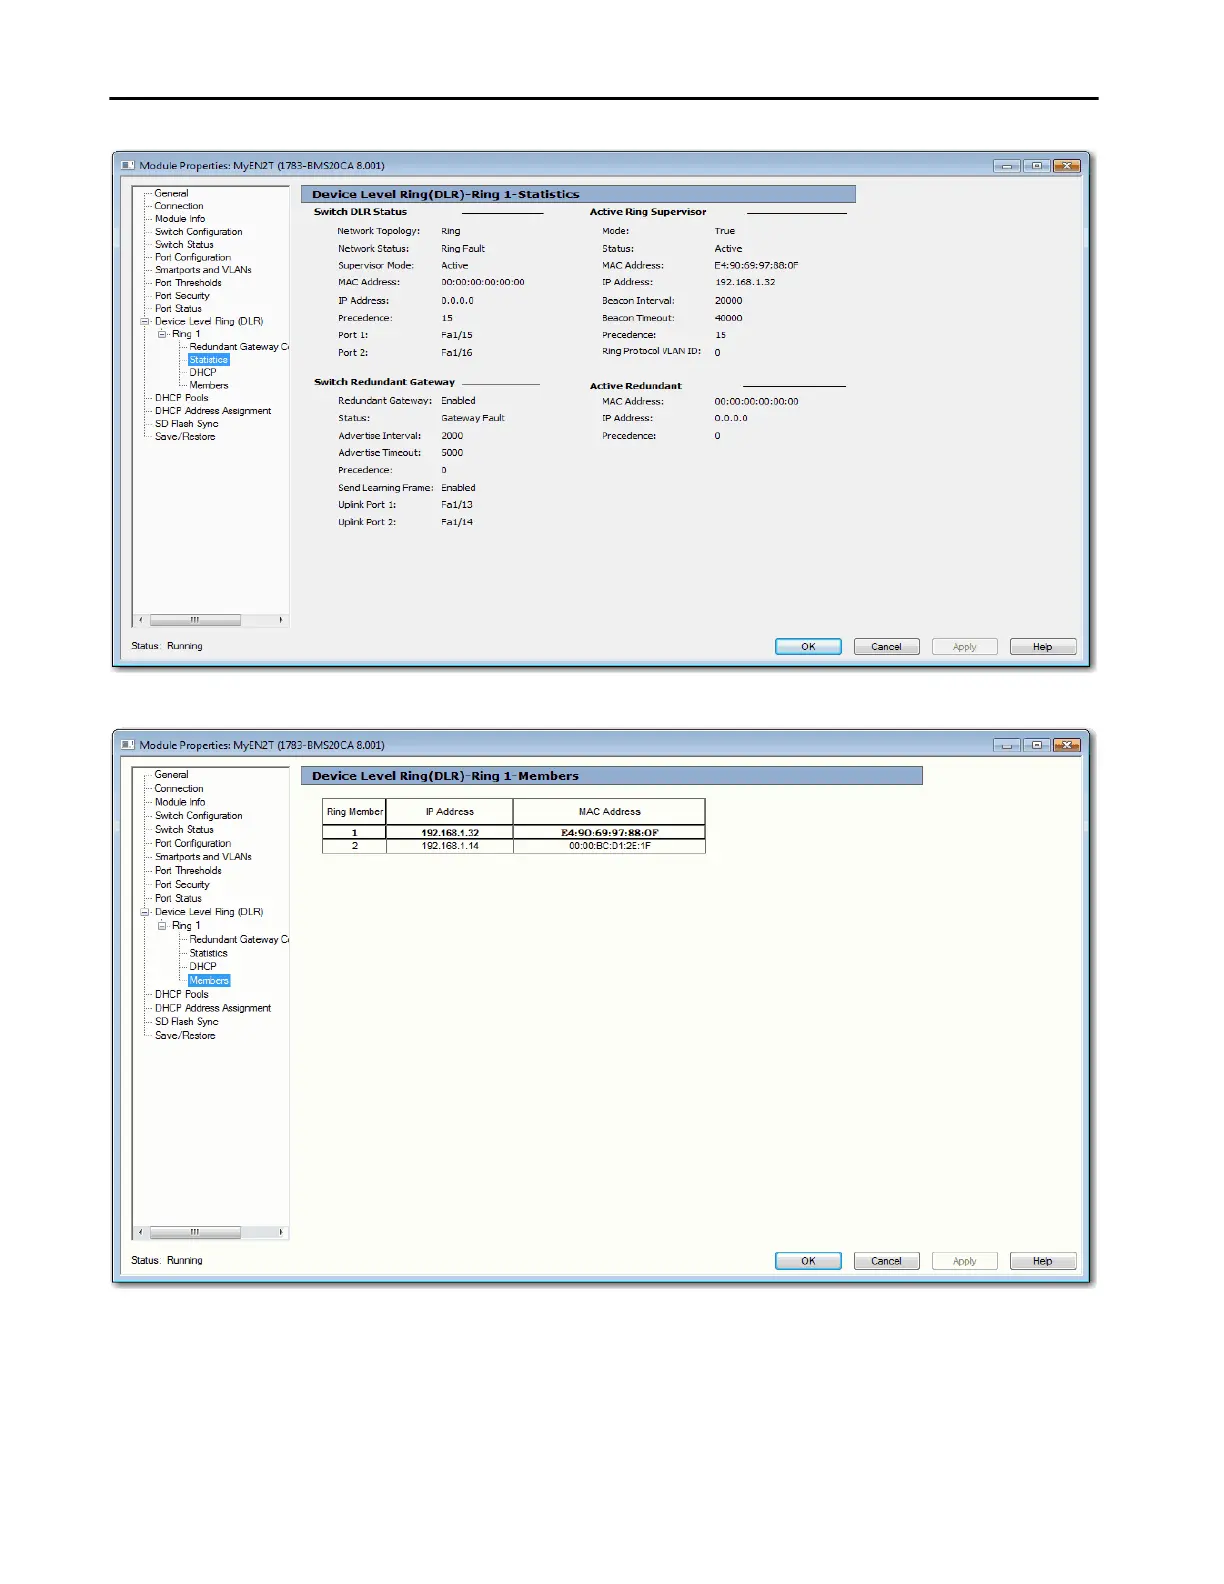Select Port Thresholds in the Statistics window tree
The width and height of the screenshot is (1224, 1584).
point(188,283)
